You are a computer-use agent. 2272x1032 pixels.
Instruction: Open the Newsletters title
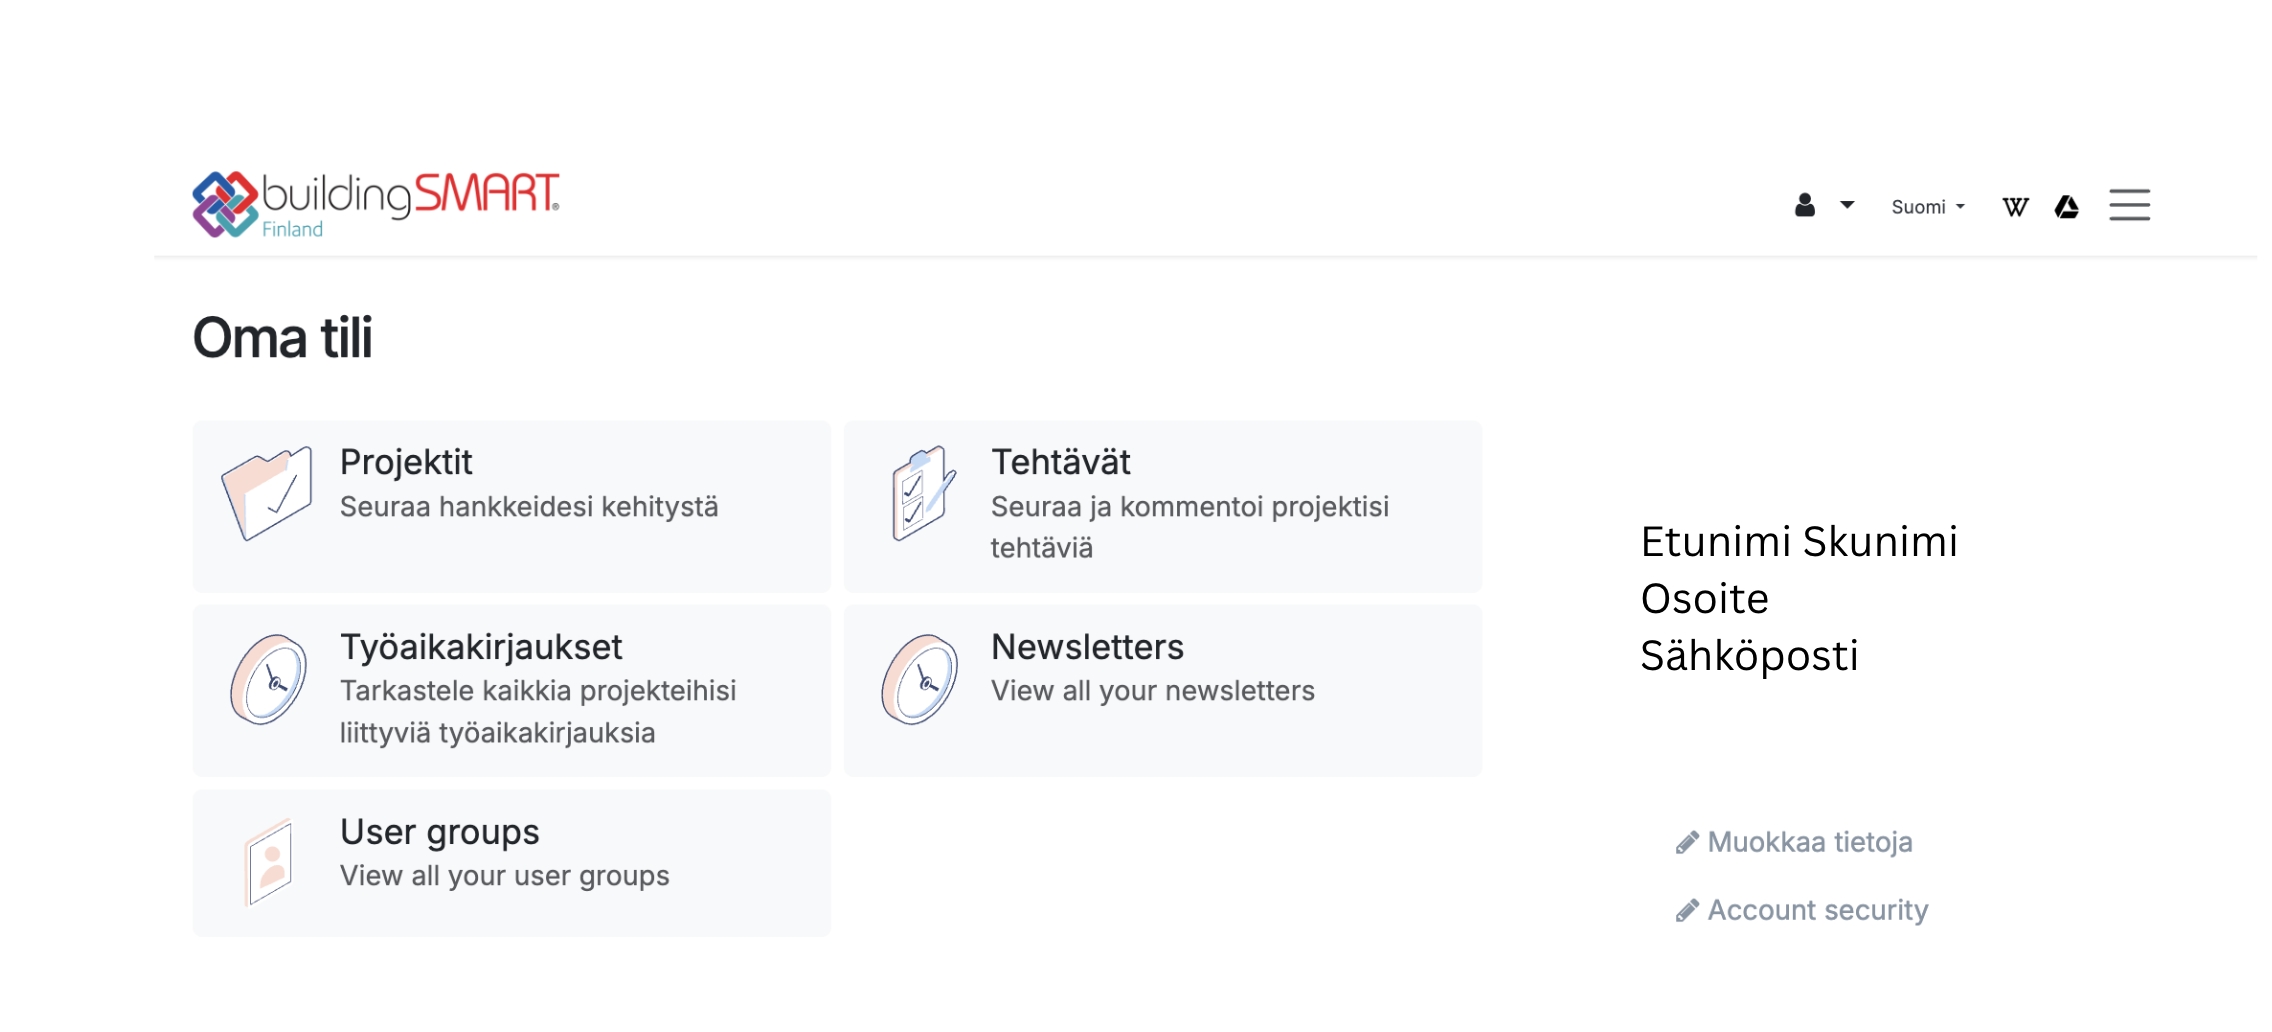[1087, 647]
